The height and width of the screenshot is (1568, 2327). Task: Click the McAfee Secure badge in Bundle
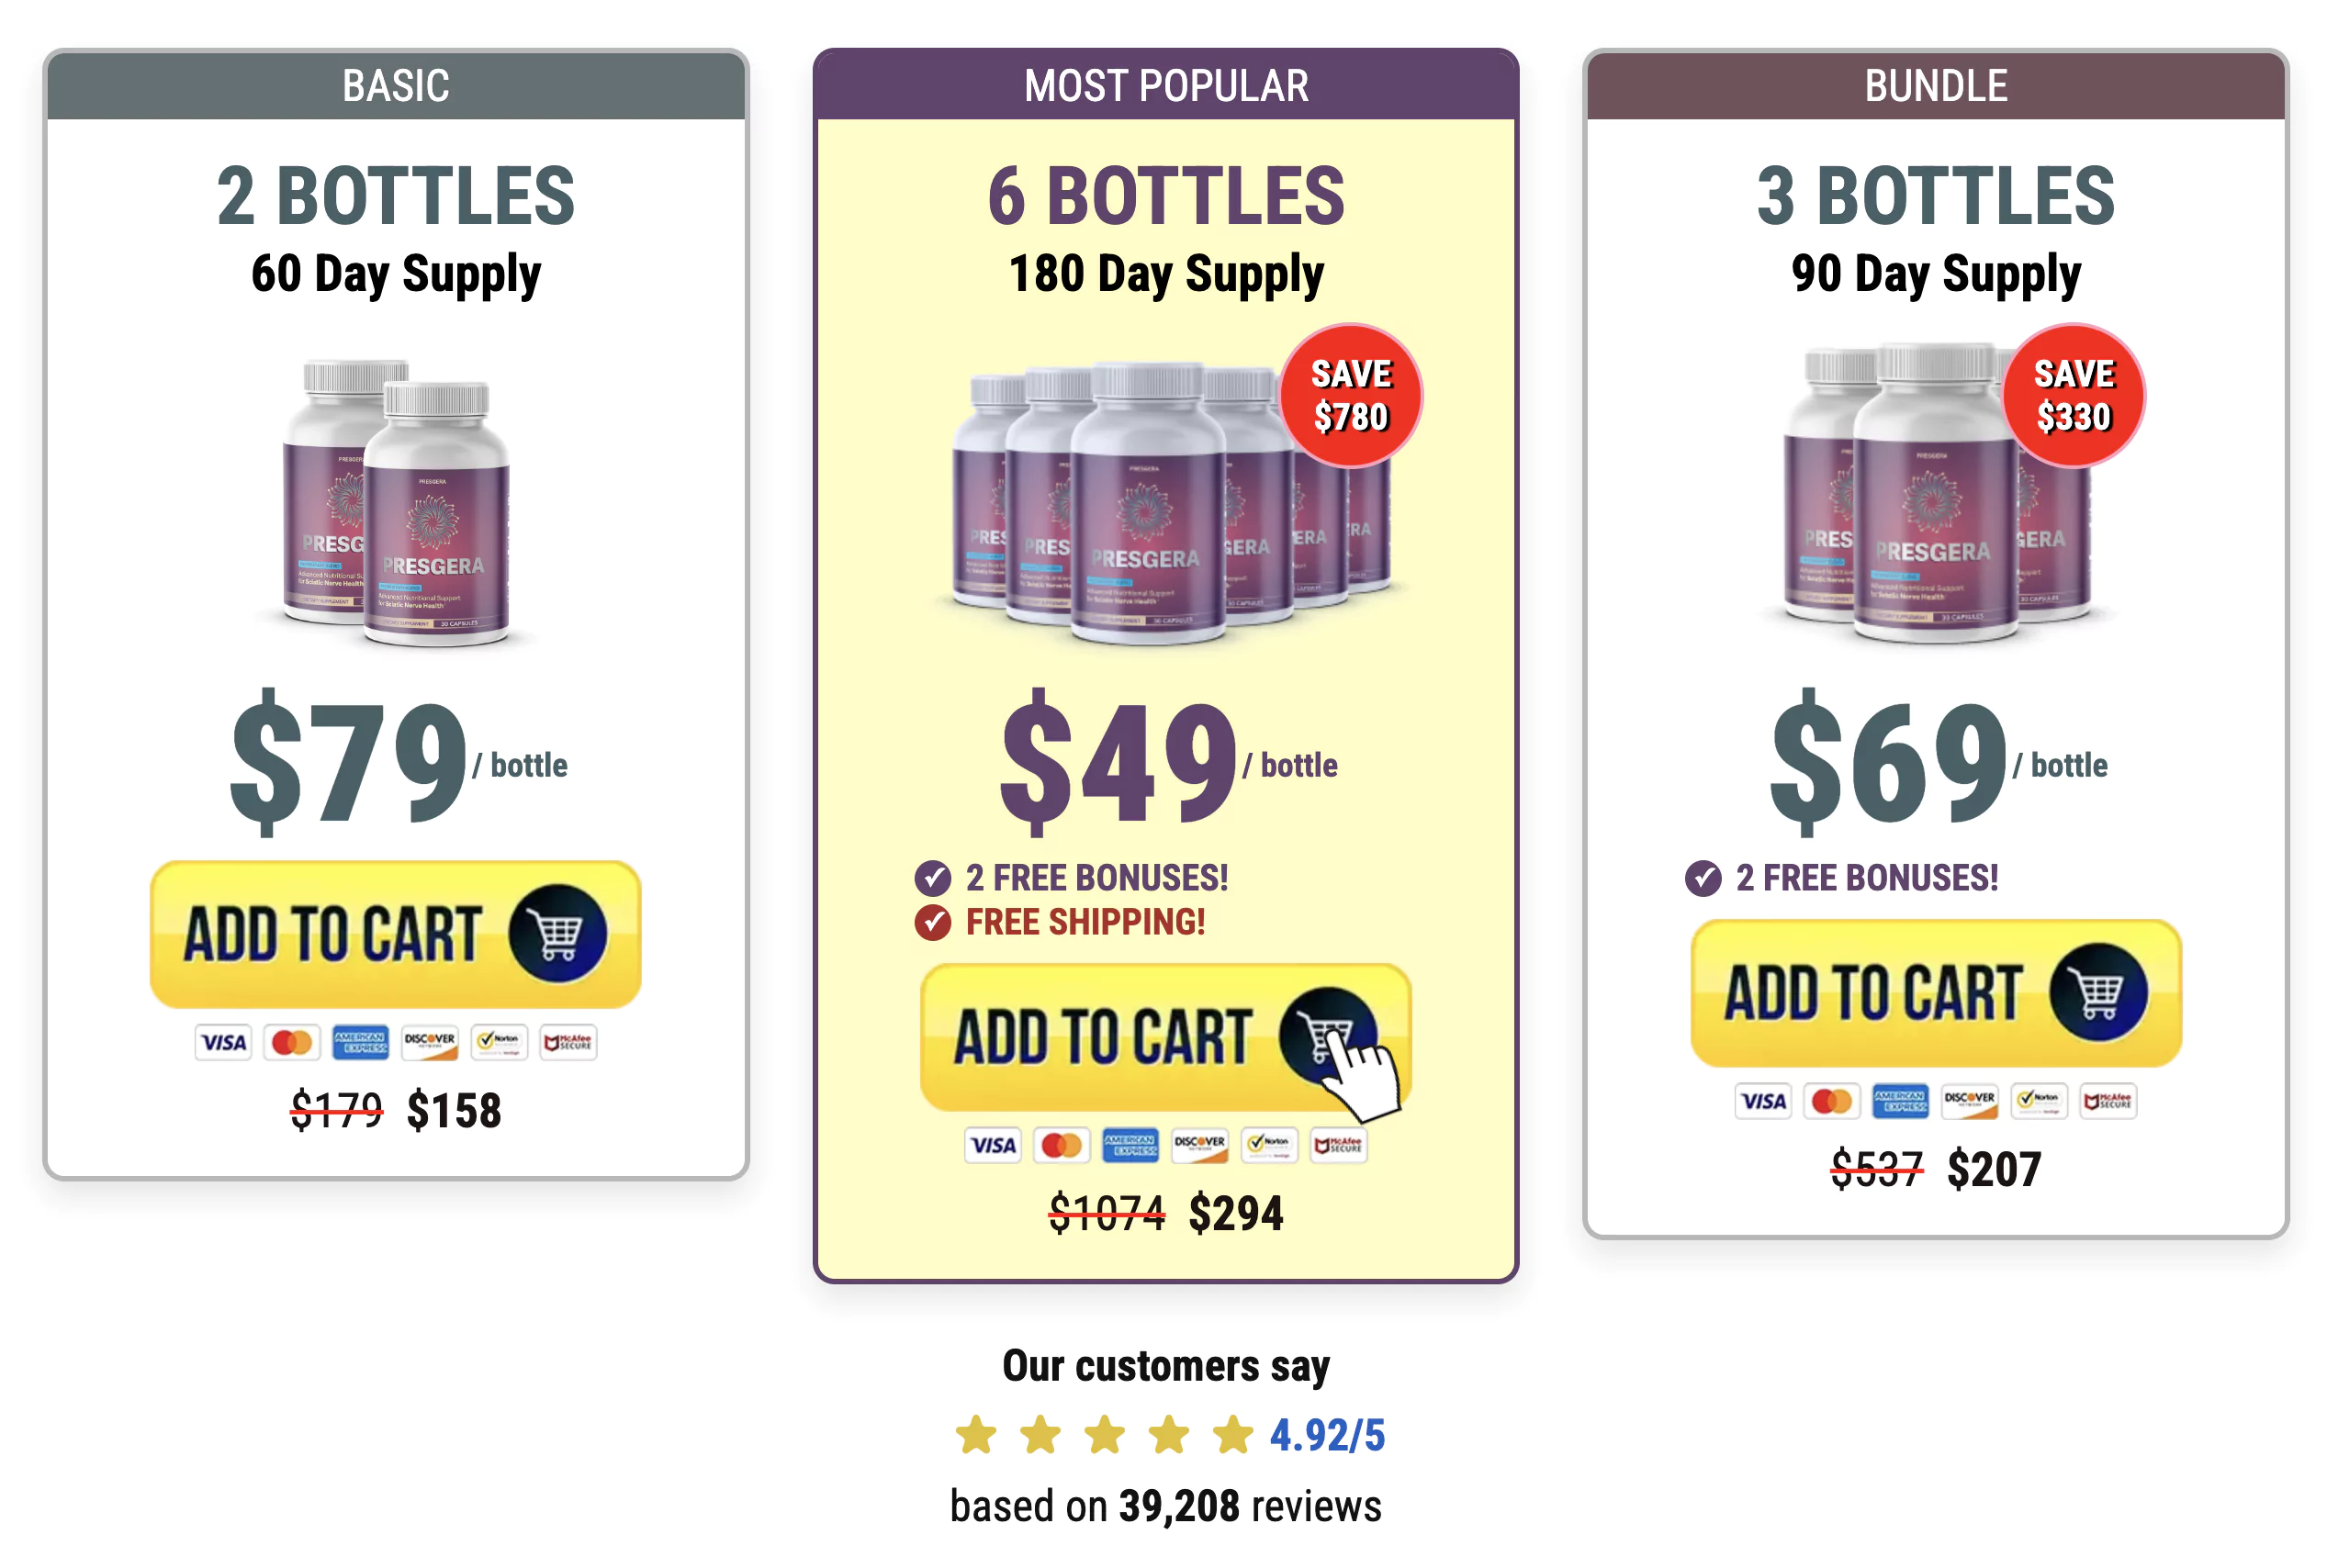(2107, 1101)
